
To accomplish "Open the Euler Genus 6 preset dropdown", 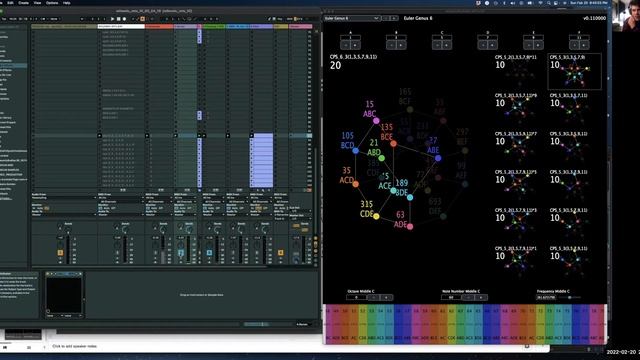I will 352,18.
